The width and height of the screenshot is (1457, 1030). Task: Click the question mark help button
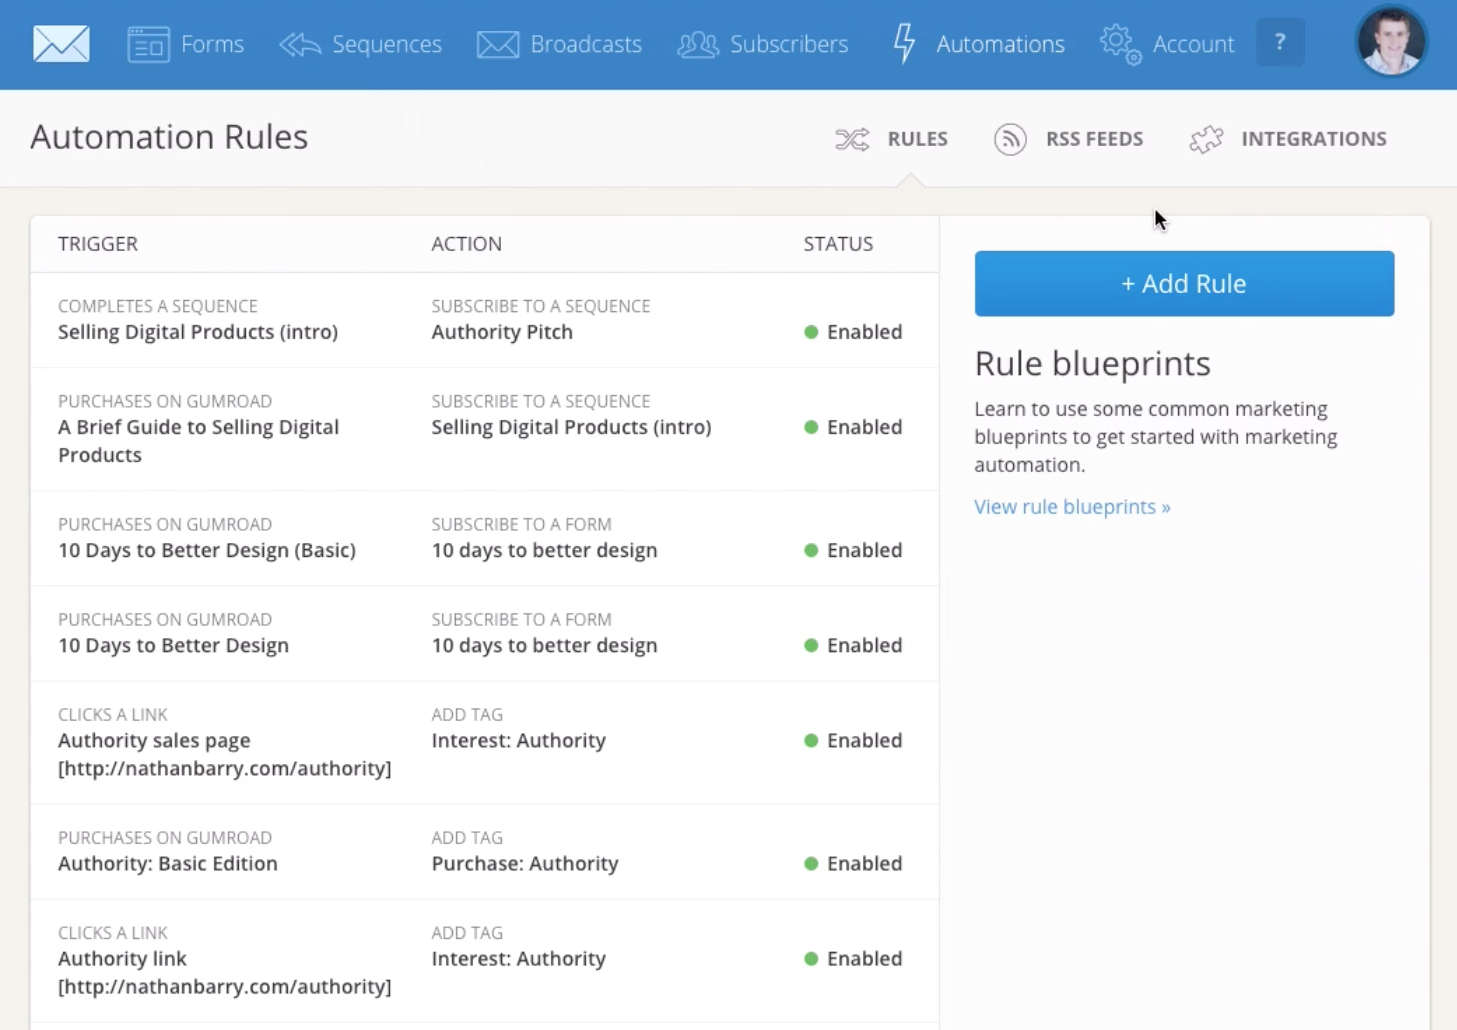[1280, 43]
